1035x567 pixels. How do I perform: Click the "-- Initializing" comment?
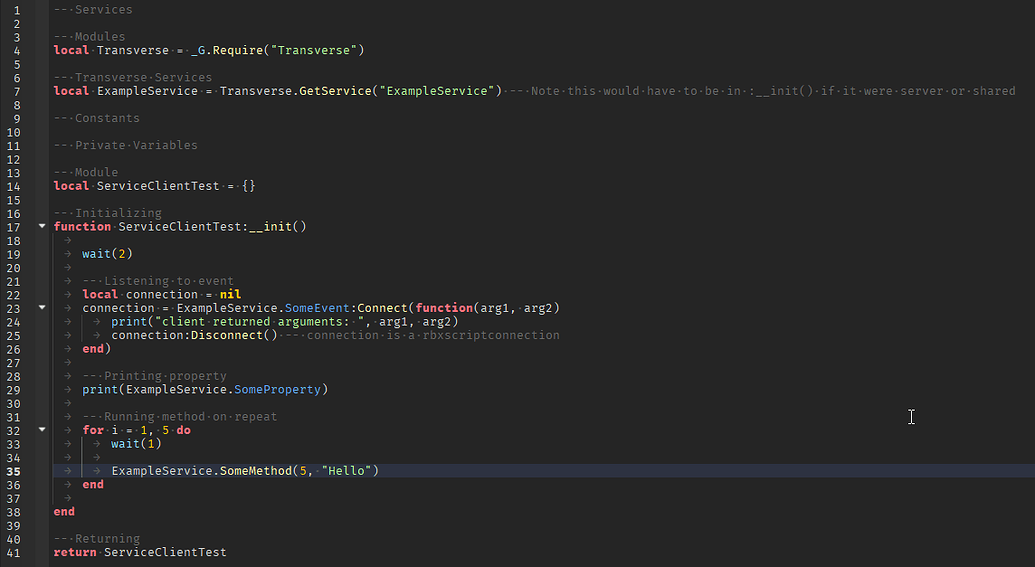108,213
